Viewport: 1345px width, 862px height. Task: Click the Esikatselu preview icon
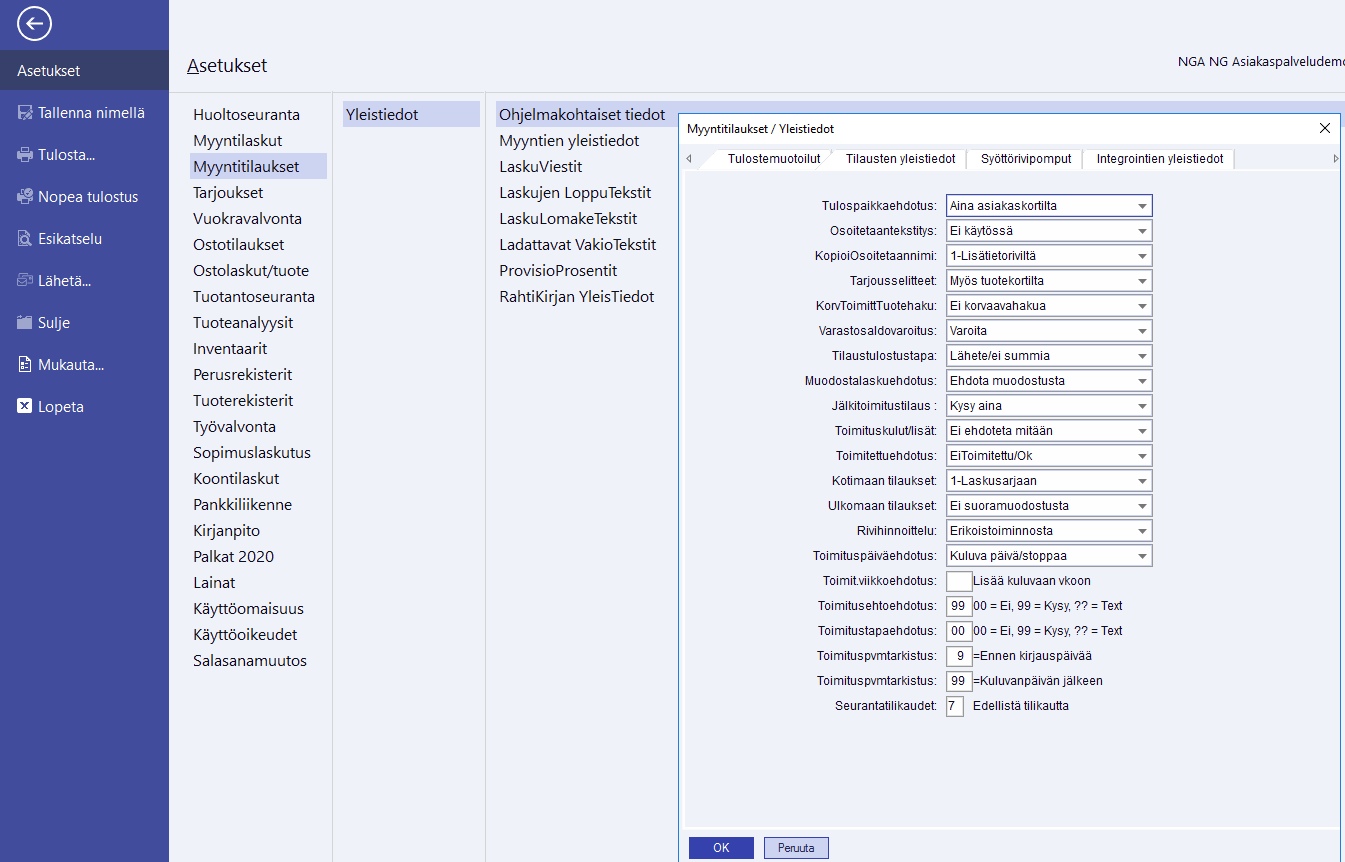click(x=25, y=239)
